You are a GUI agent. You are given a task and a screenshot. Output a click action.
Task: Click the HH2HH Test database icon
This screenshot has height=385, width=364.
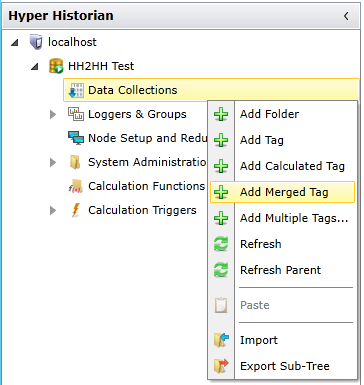pyautogui.click(x=56, y=66)
